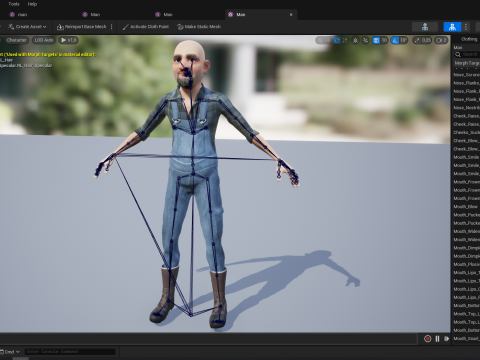
Task: Open scale snap value 0.25
Action: tap(426, 40)
